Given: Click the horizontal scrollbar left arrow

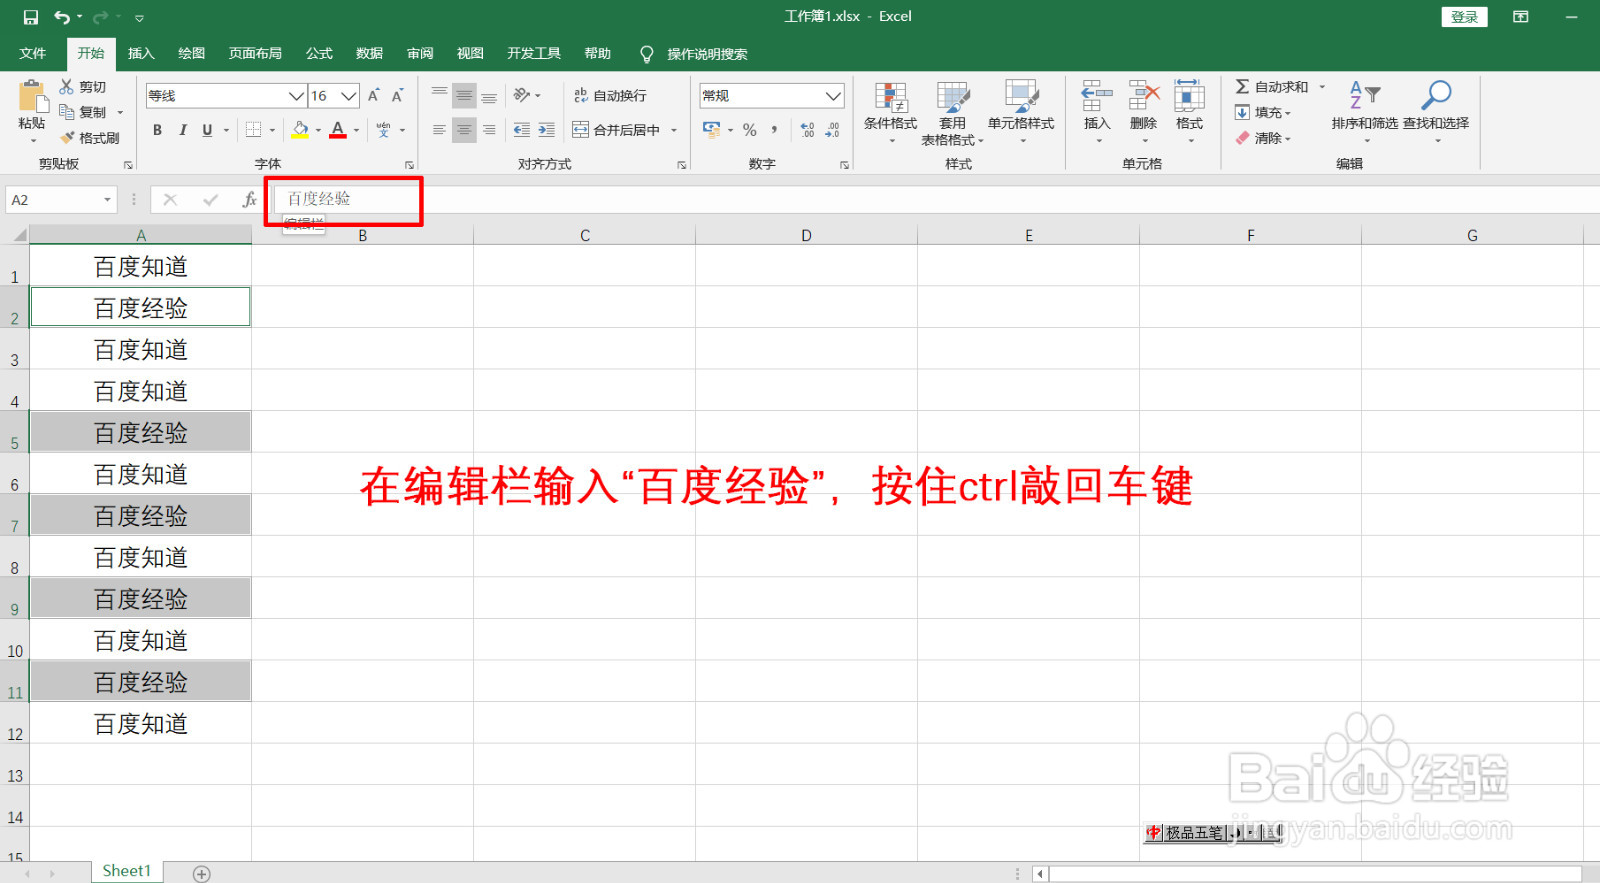Looking at the screenshot, I should (x=1040, y=874).
